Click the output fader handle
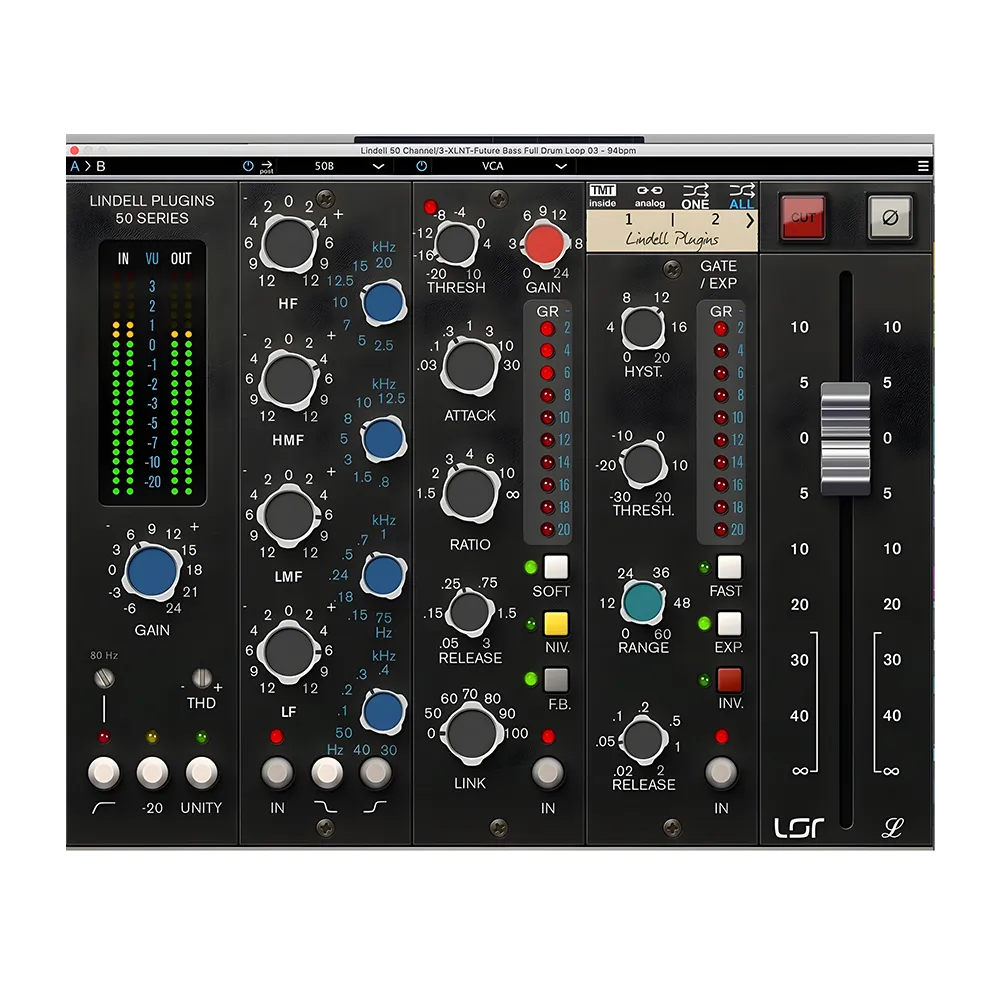 tap(846, 438)
